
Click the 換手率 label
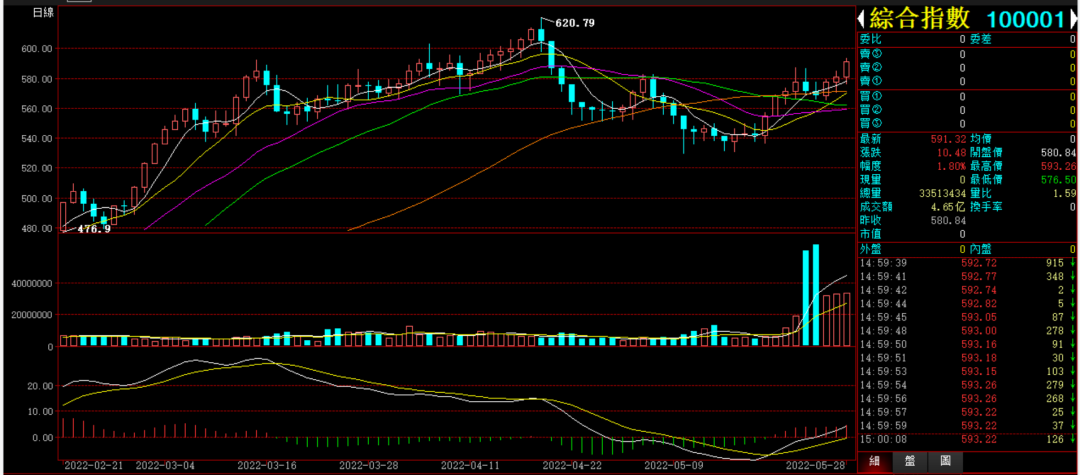click(x=986, y=207)
